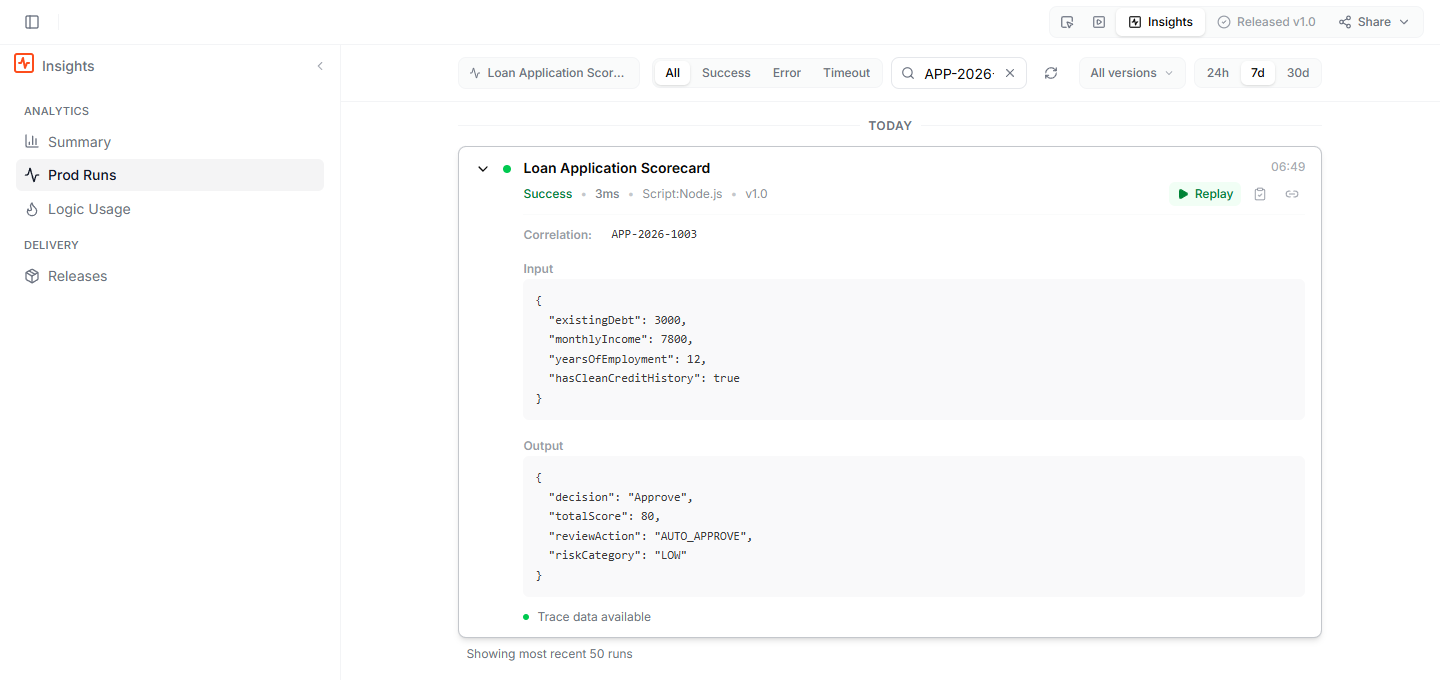Click the cursor inspect icon in header

(1067, 22)
